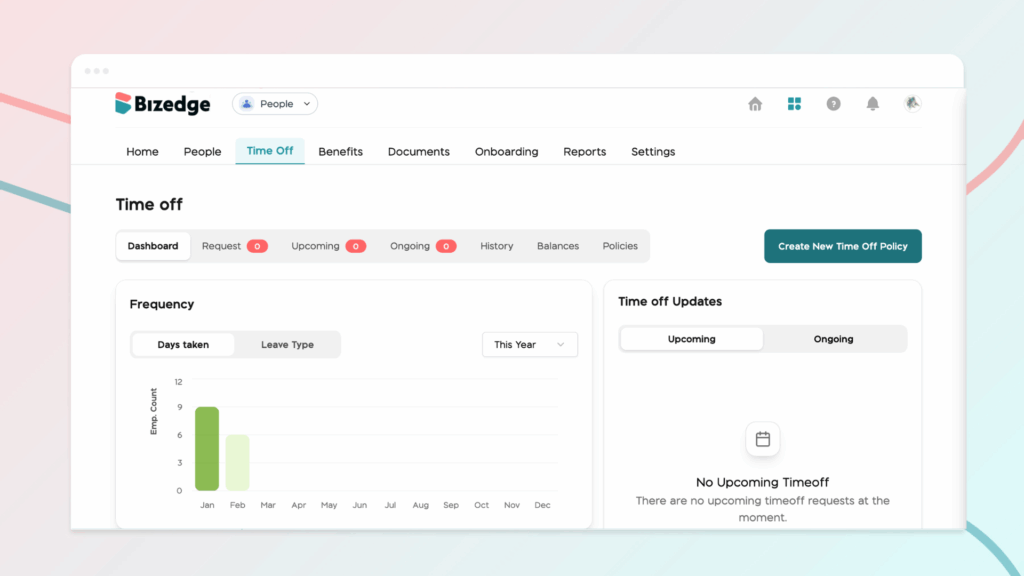Select Upcoming in Time off Updates
1024x576 pixels.
click(x=691, y=339)
